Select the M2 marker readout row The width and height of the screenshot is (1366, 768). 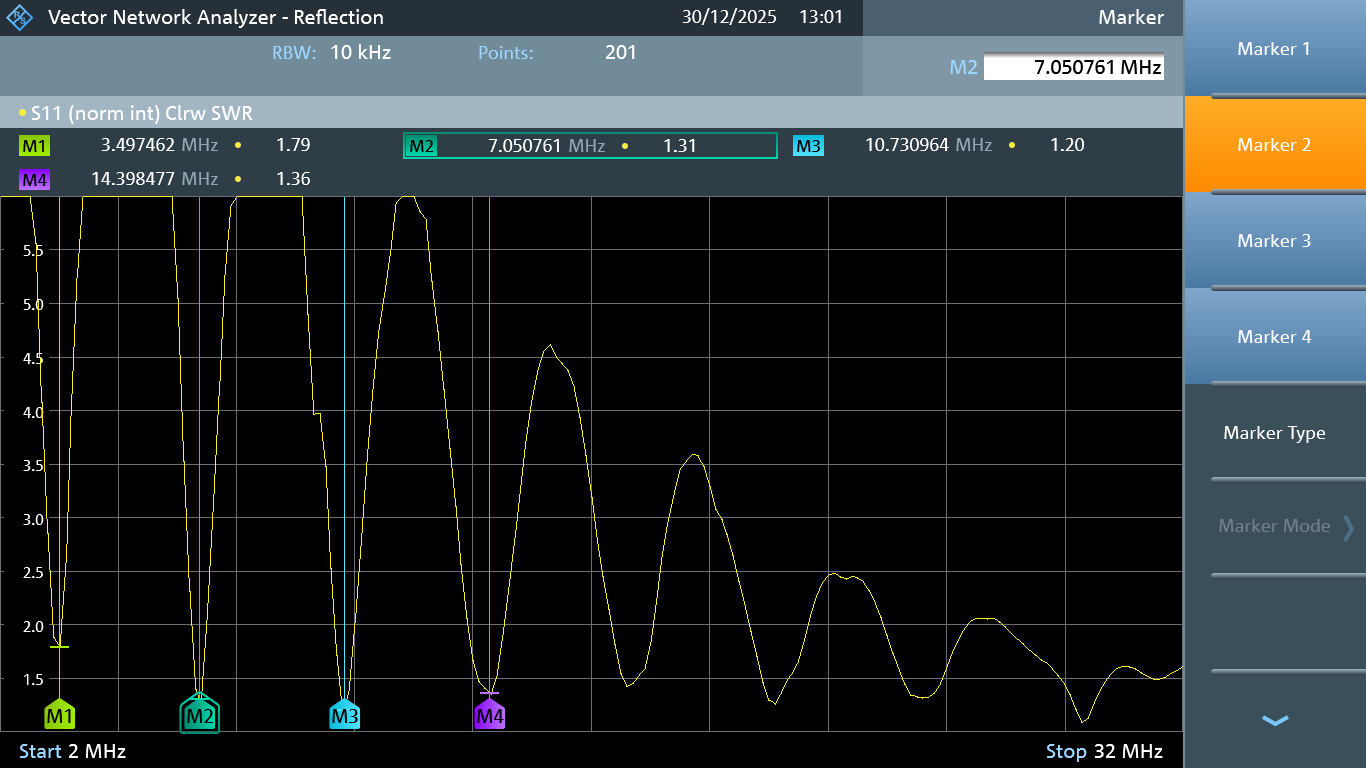pos(590,146)
